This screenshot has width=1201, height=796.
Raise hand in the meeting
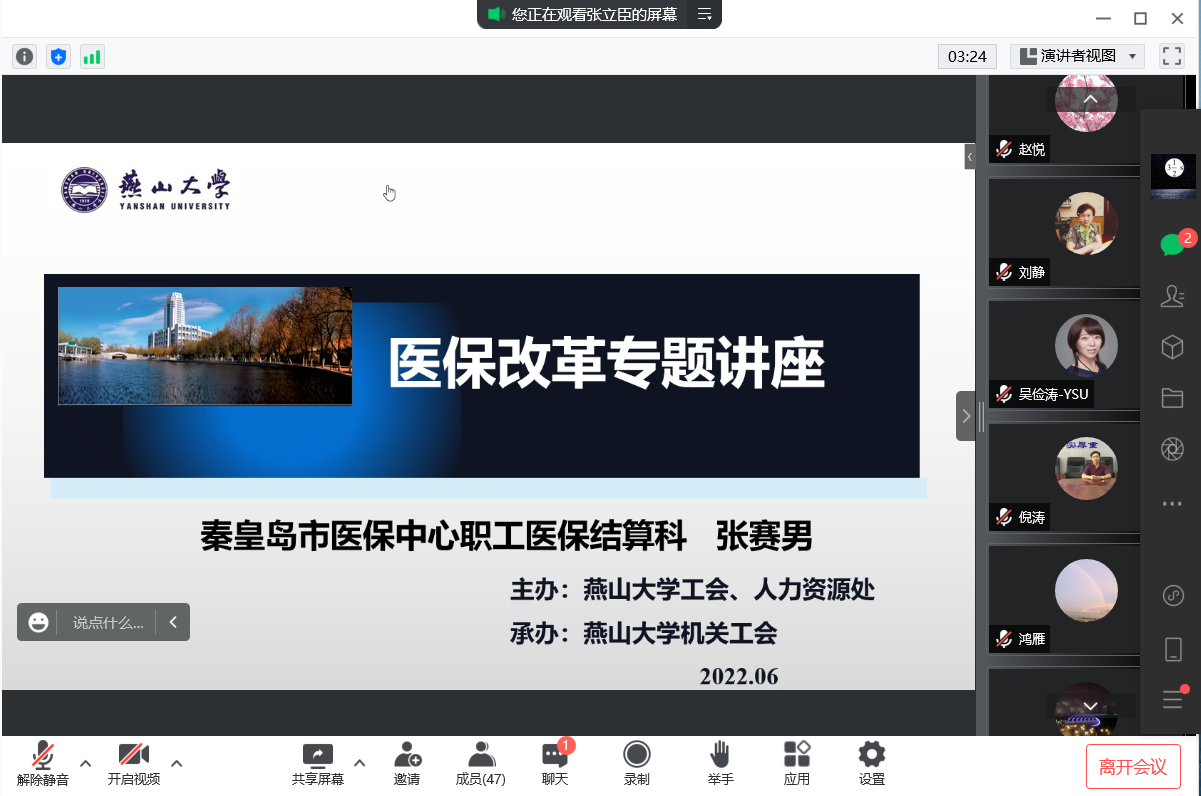[x=720, y=763]
